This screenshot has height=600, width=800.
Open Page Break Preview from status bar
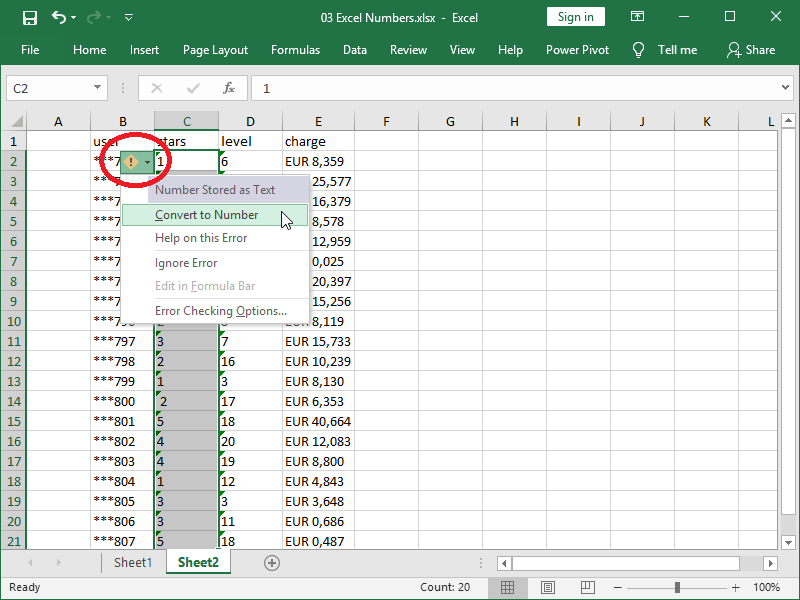pos(587,588)
